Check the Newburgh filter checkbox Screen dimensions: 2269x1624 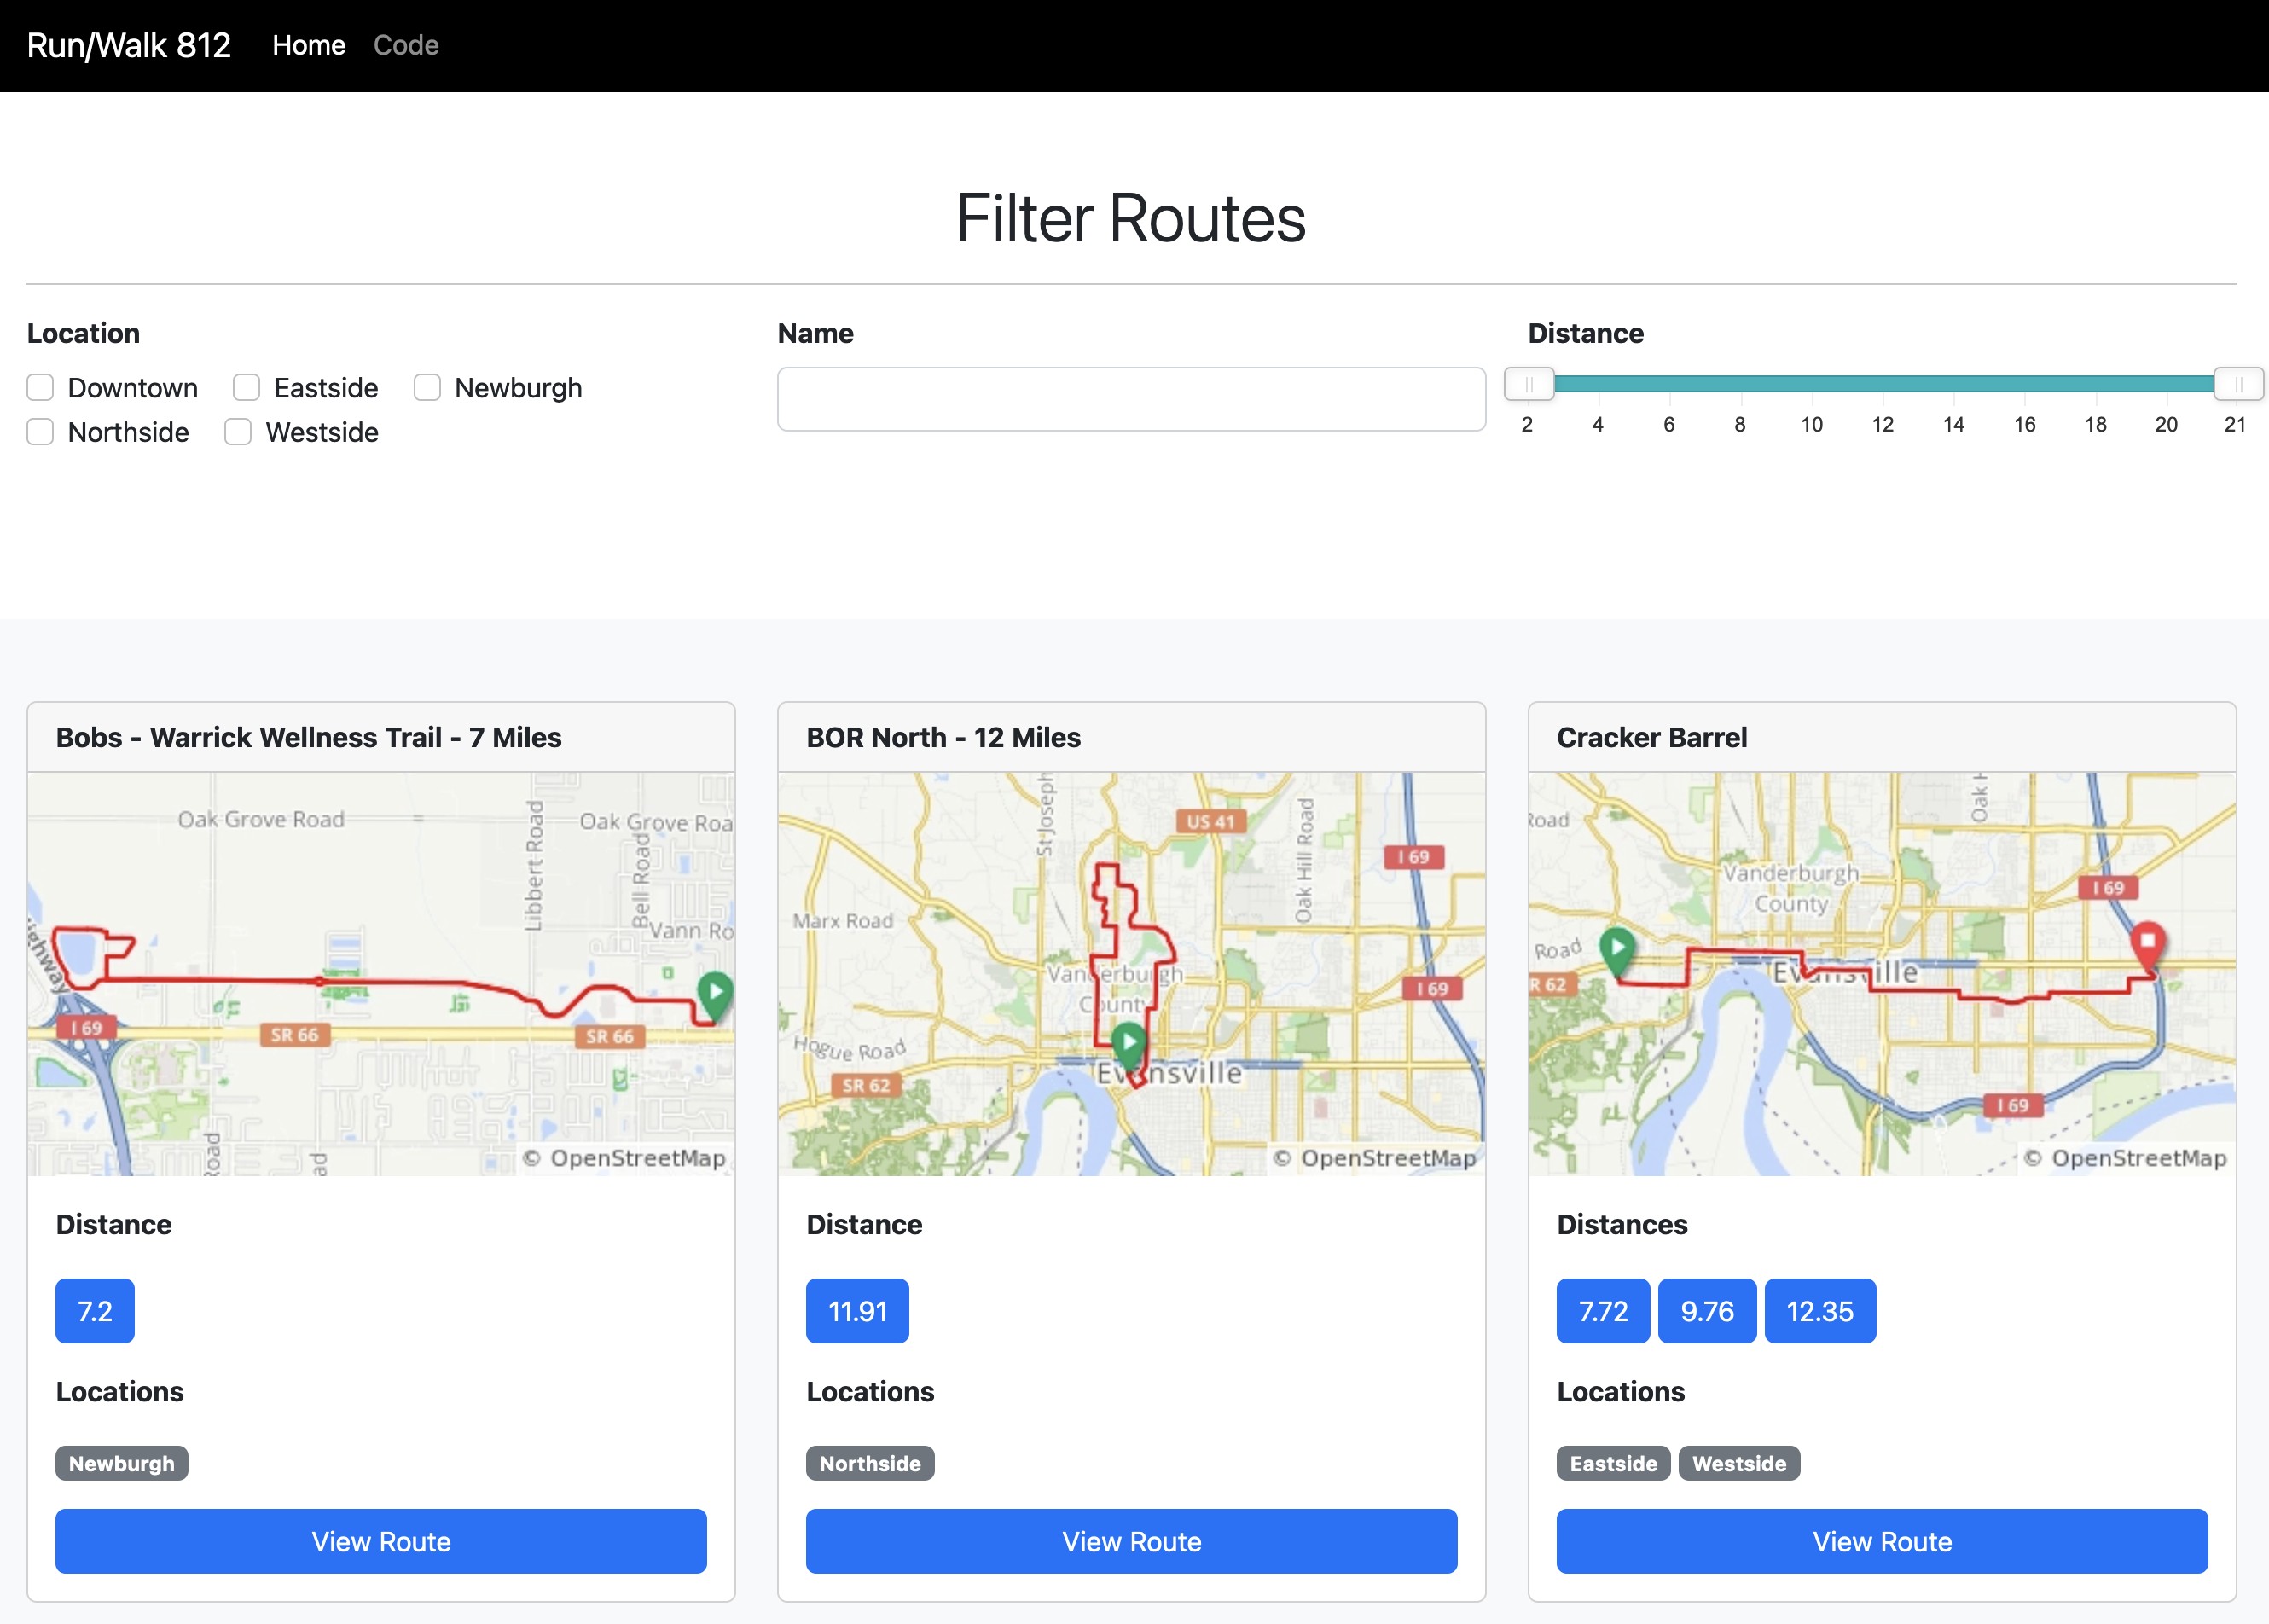(x=427, y=388)
